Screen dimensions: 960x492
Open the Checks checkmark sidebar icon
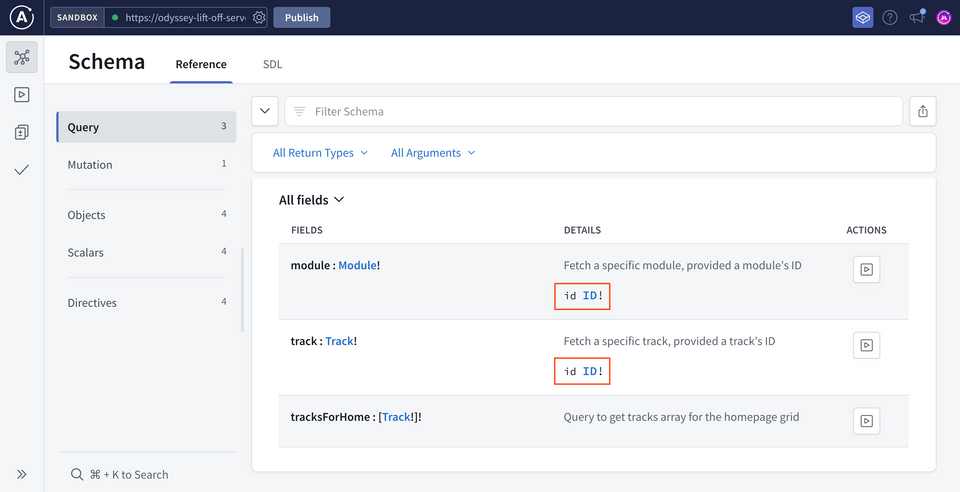(x=22, y=170)
